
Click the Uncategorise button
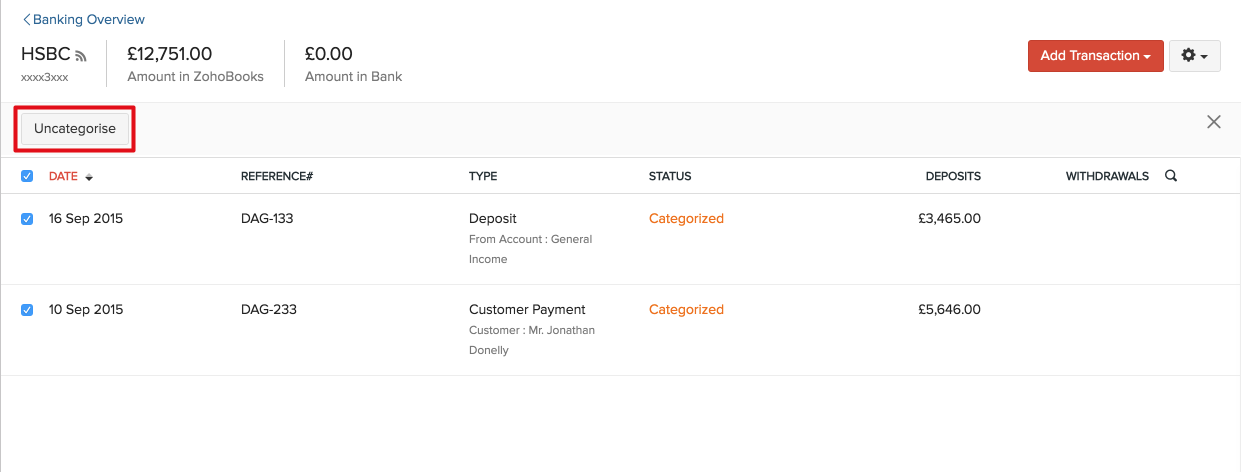[75, 129]
